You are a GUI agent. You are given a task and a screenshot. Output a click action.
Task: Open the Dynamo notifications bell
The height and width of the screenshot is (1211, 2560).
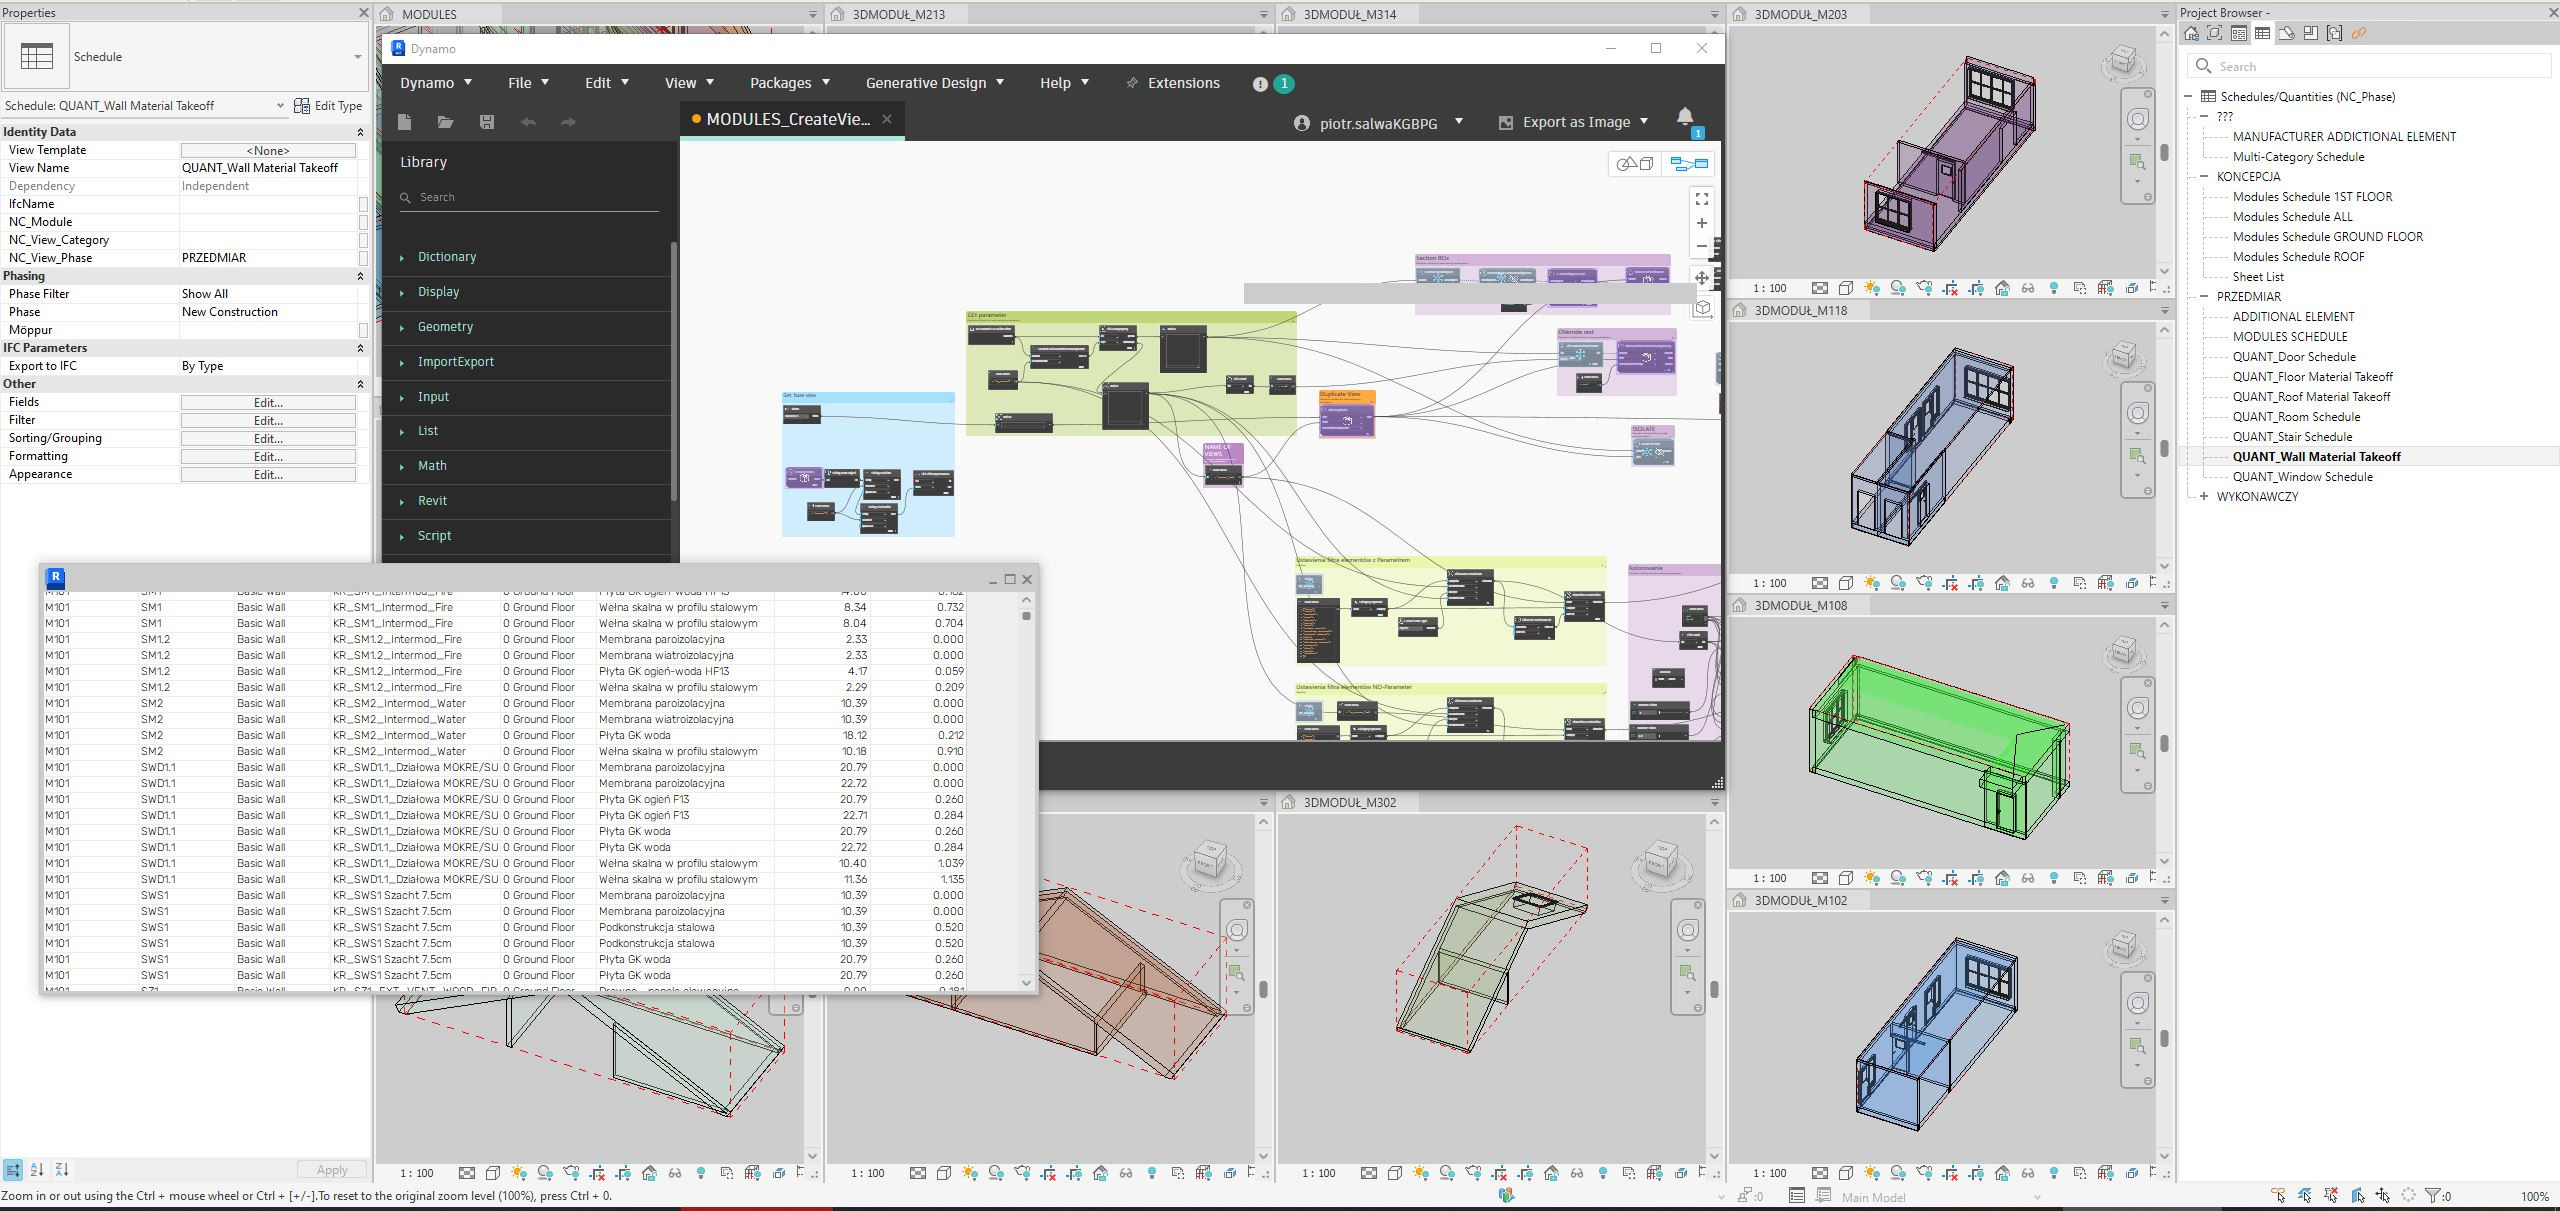point(1685,117)
